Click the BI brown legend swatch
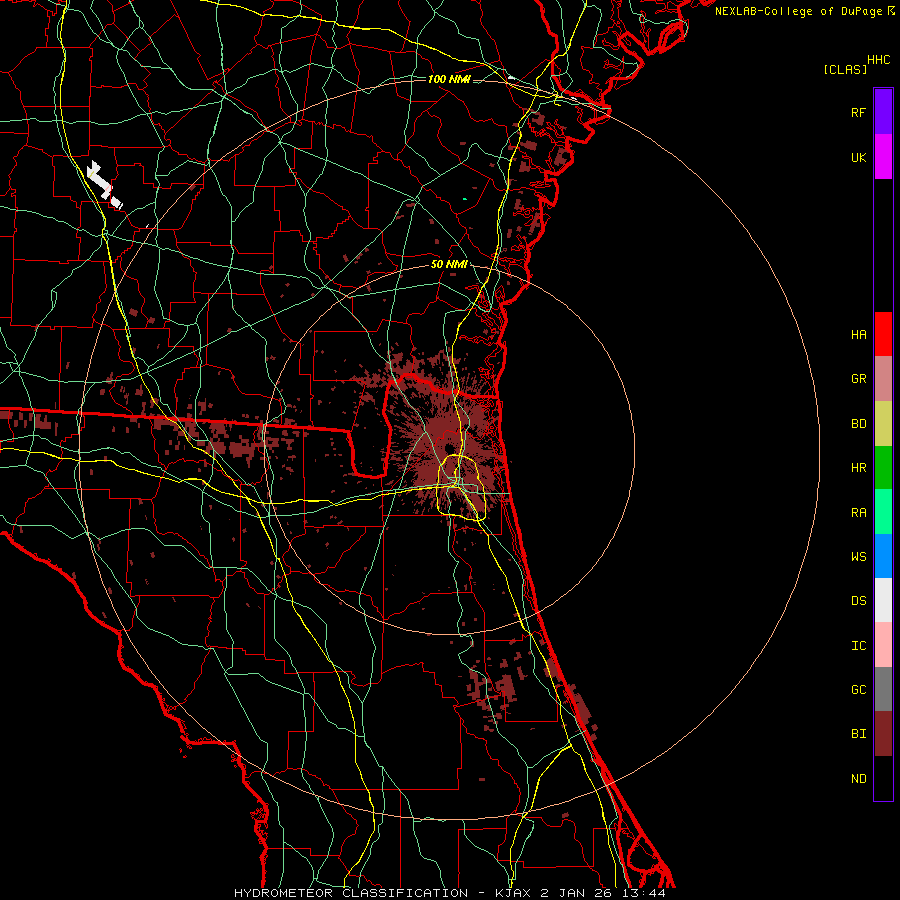Viewport: 900px width, 900px height. click(x=883, y=734)
